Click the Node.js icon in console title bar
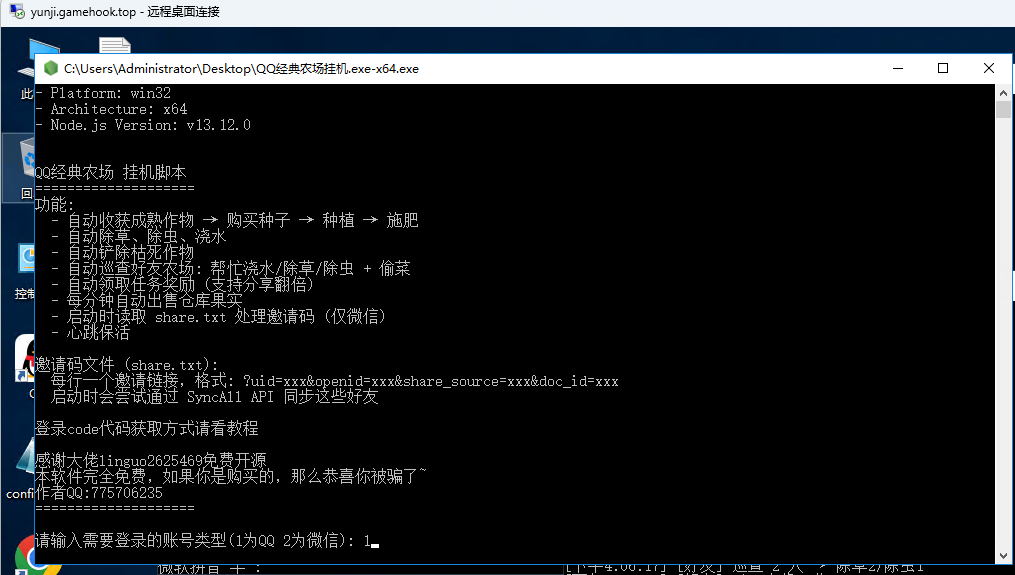 click(50, 69)
